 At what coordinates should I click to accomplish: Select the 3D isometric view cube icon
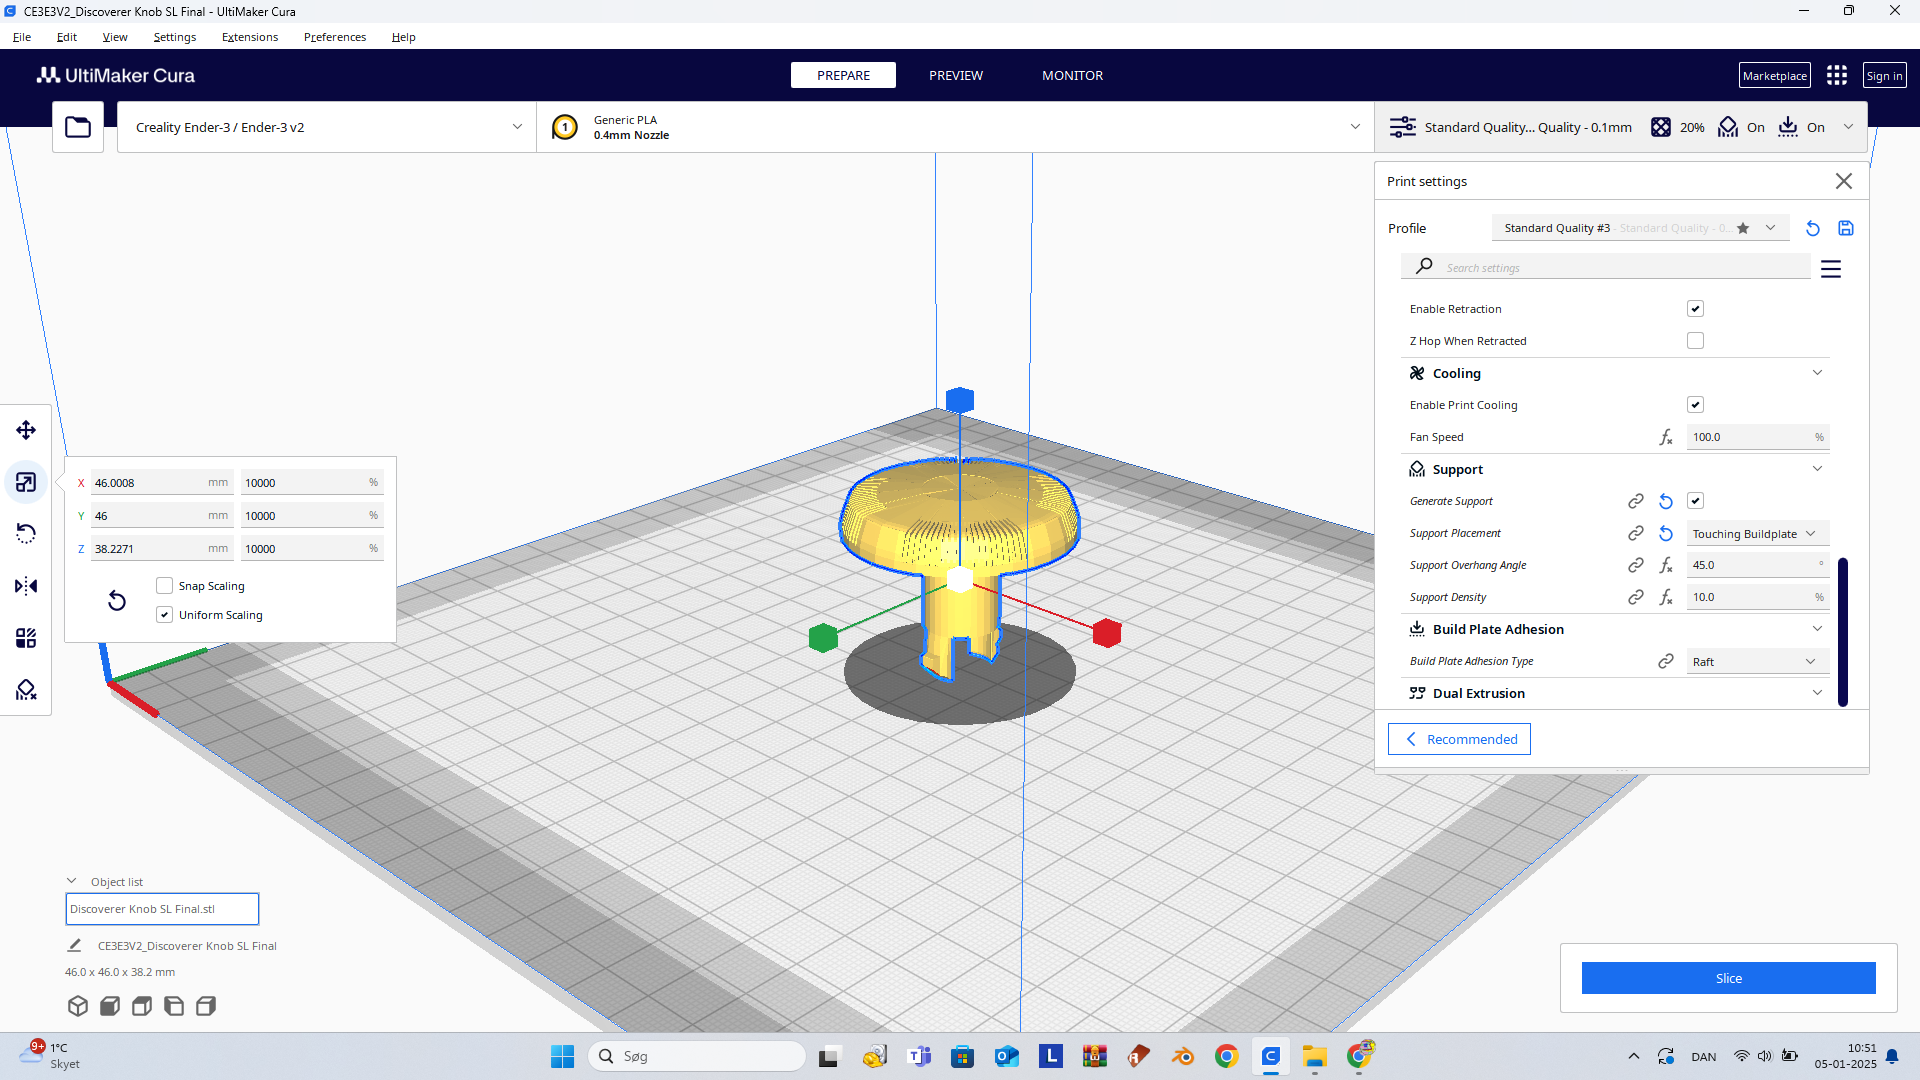(x=78, y=1006)
